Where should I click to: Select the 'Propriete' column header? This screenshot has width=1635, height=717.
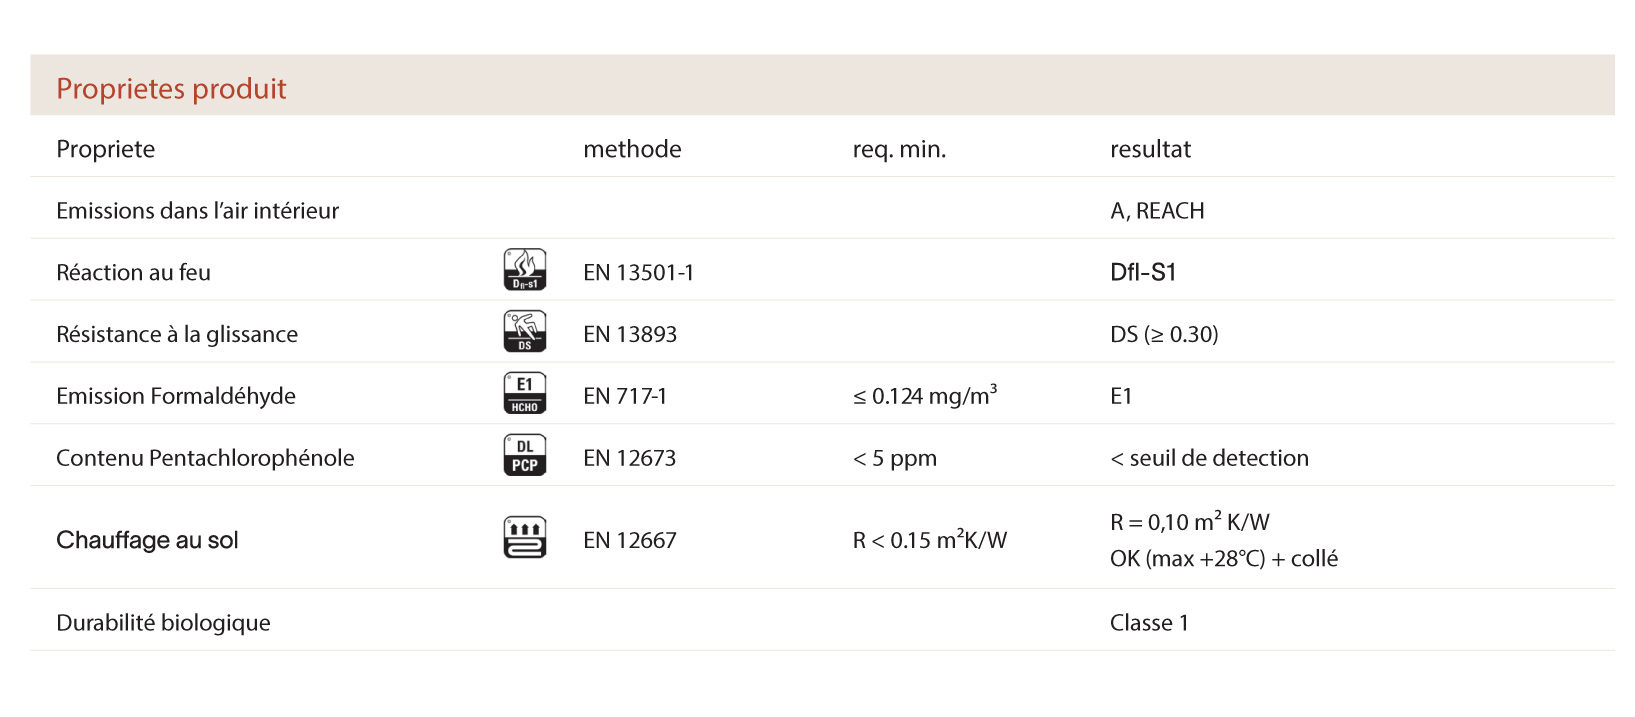tap(106, 150)
